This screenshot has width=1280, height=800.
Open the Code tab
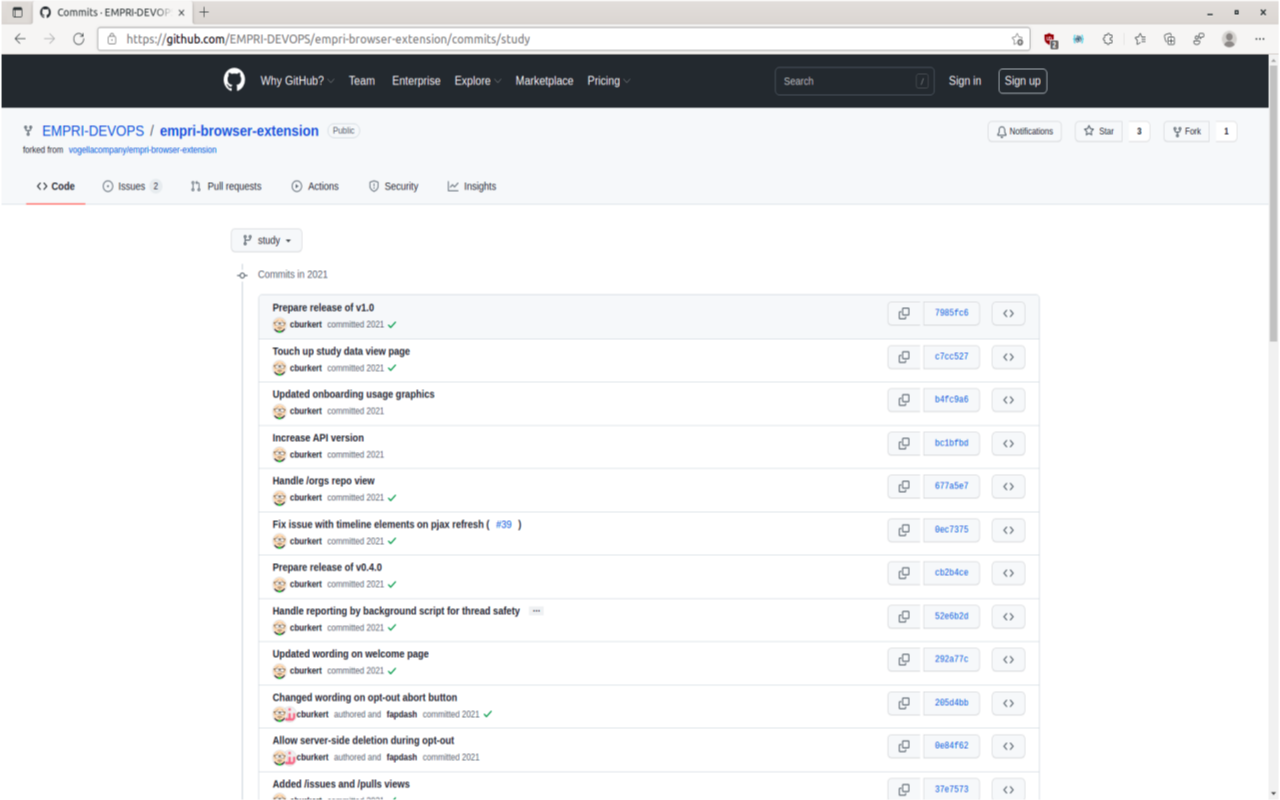[56, 186]
